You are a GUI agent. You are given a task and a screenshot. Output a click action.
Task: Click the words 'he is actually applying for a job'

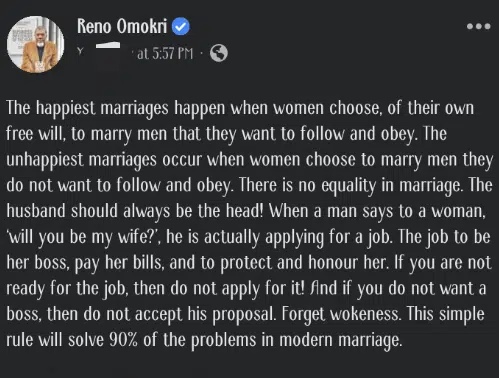coord(279,237)
